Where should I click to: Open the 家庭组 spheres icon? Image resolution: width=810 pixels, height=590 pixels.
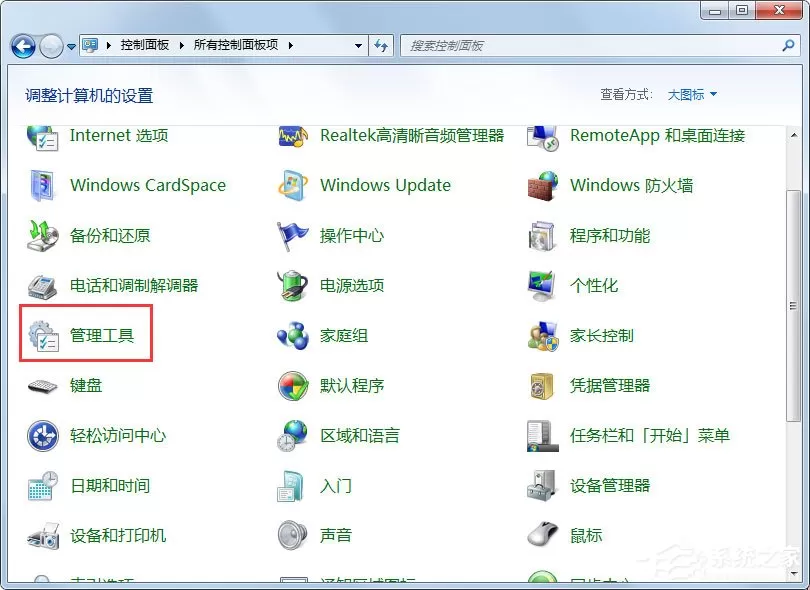[x=292, y=336]
